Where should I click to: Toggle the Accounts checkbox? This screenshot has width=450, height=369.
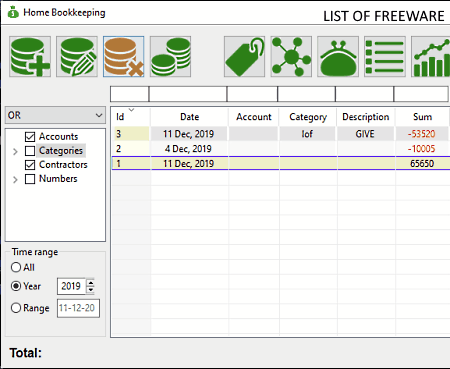pyautogui.click(x=30, y=137)
